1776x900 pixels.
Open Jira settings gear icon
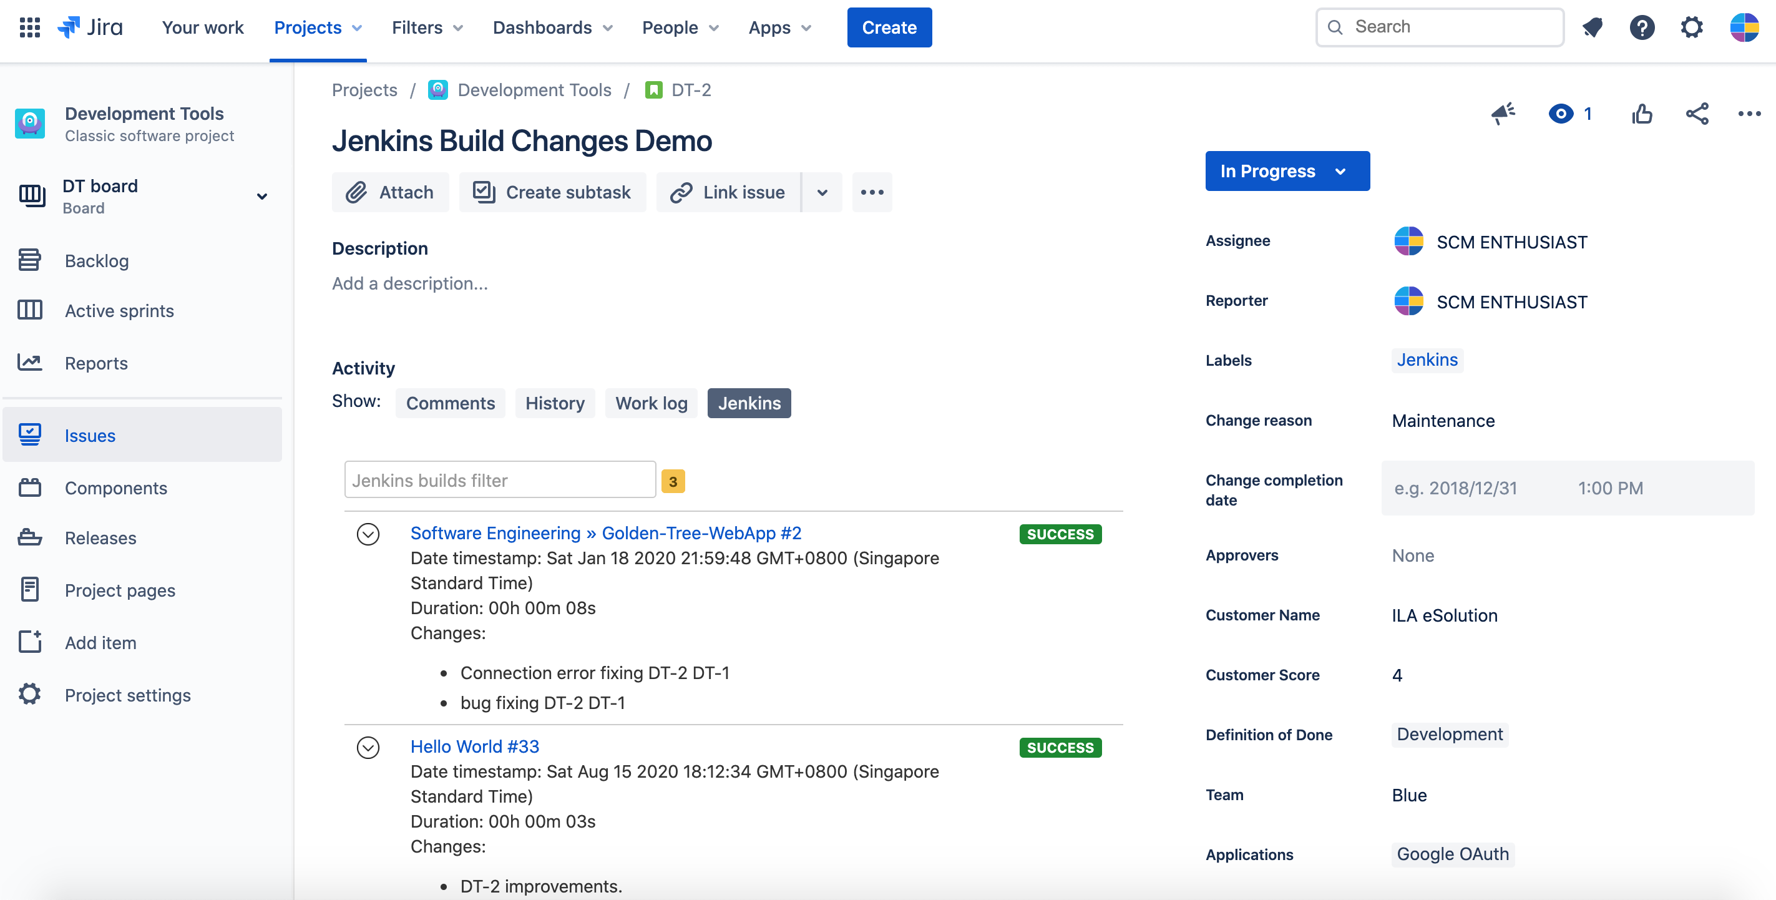point(1691,27)
